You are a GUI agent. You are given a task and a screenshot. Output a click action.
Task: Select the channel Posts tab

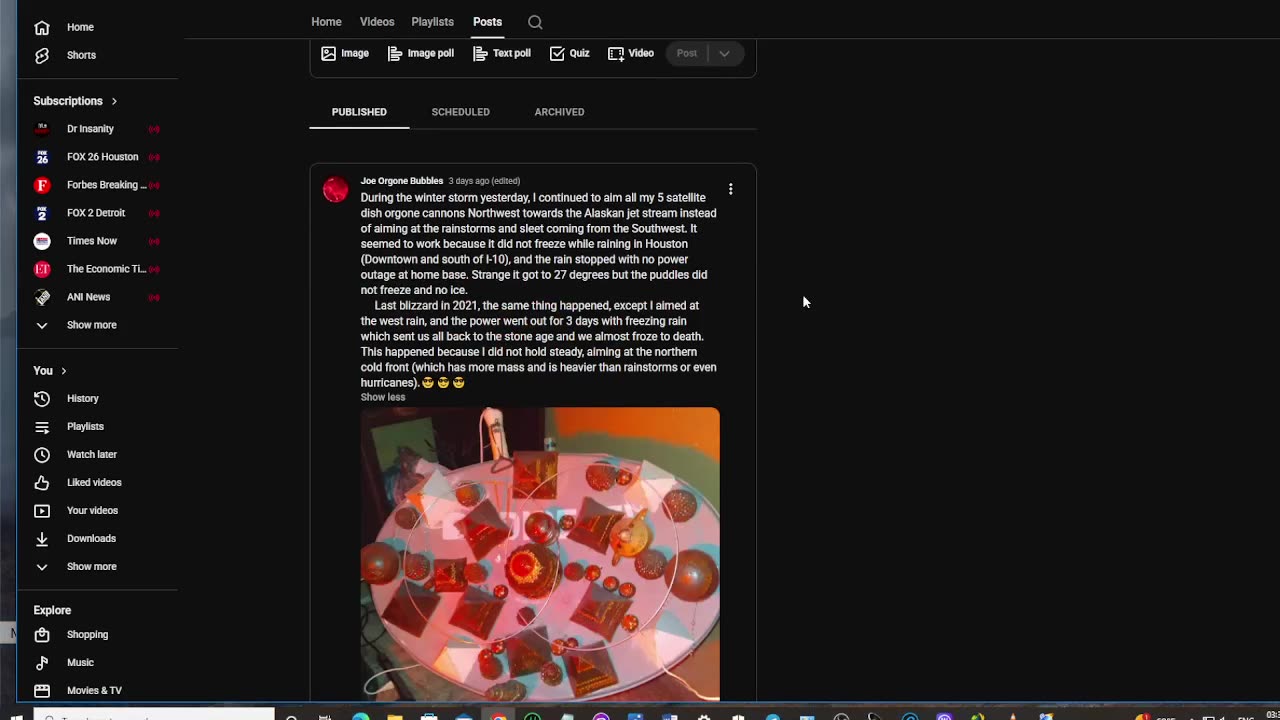coord(487,22)
